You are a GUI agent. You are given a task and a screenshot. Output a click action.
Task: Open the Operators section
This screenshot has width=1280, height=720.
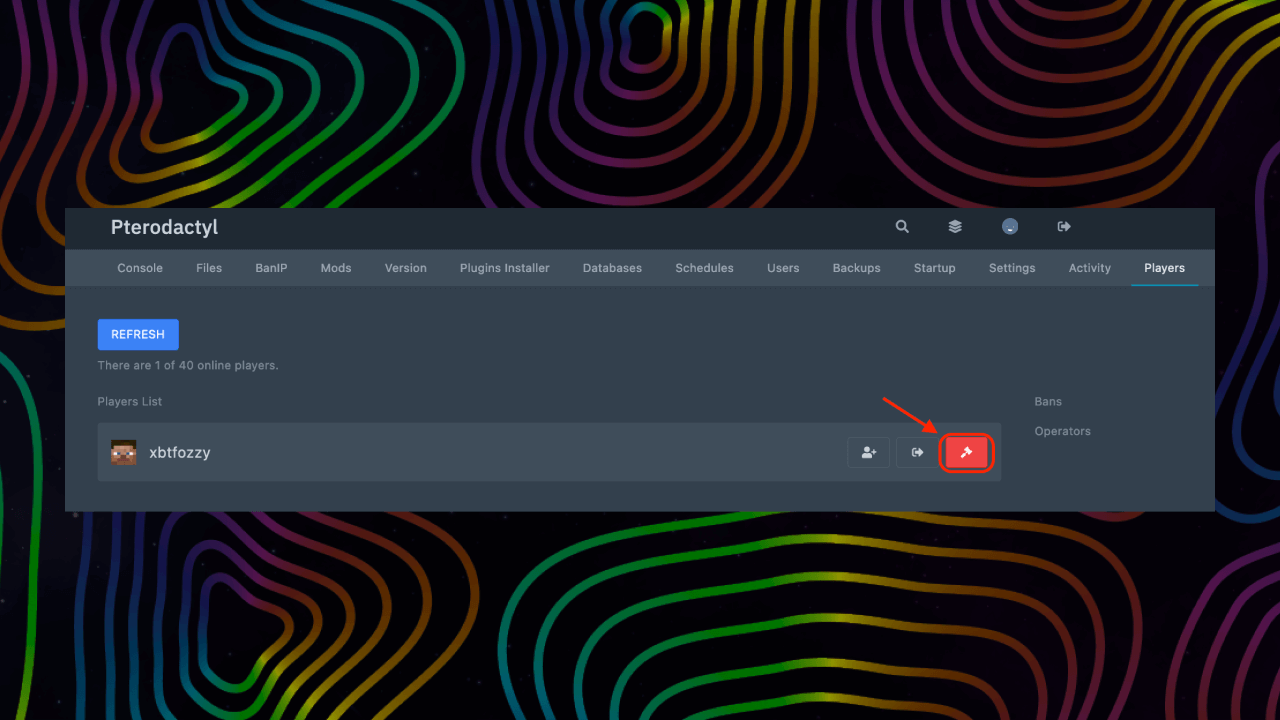(x=1062, y=432)
